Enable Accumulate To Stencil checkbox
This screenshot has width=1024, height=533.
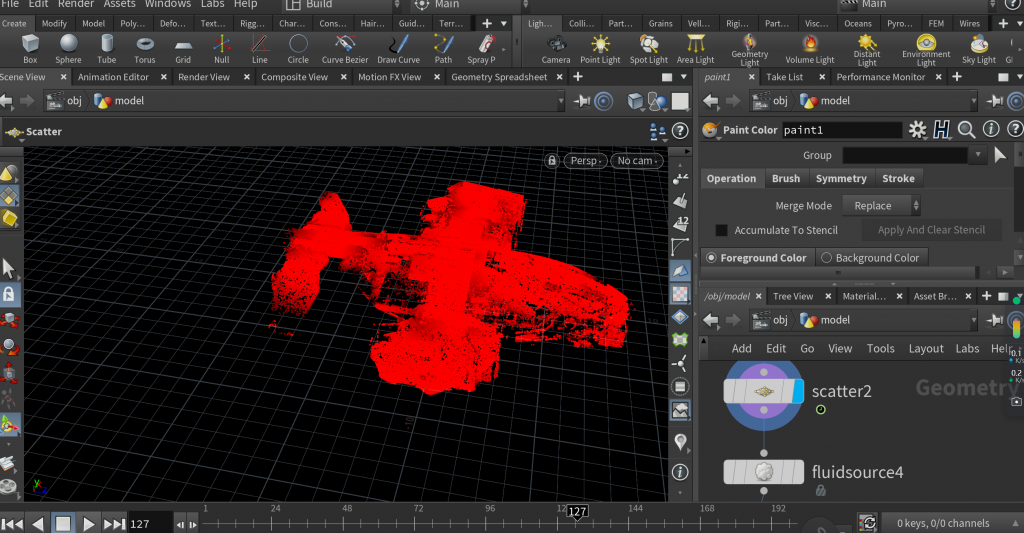pos(722,230)
